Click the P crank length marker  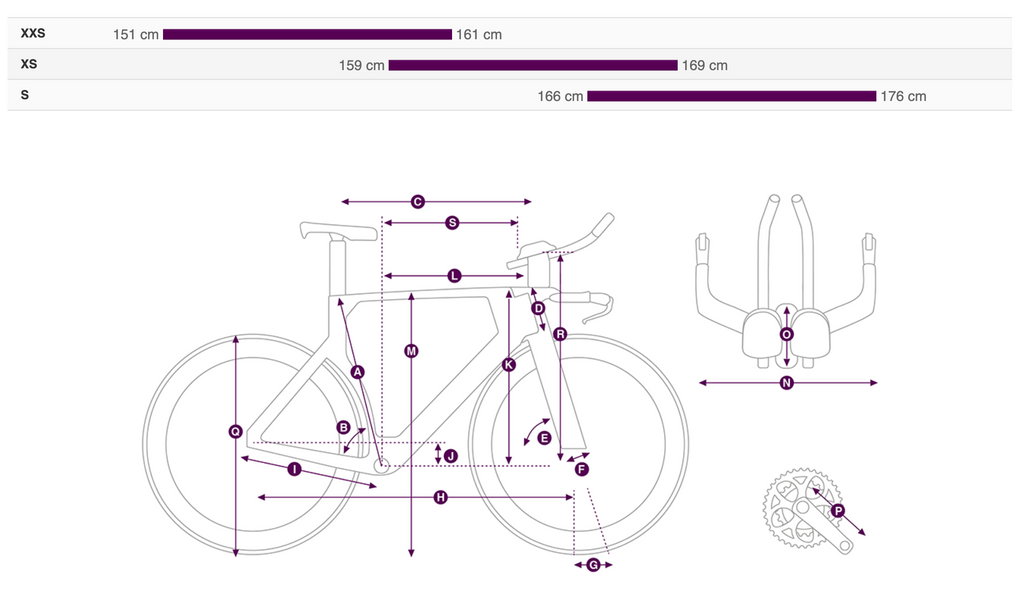pos(837,510)
